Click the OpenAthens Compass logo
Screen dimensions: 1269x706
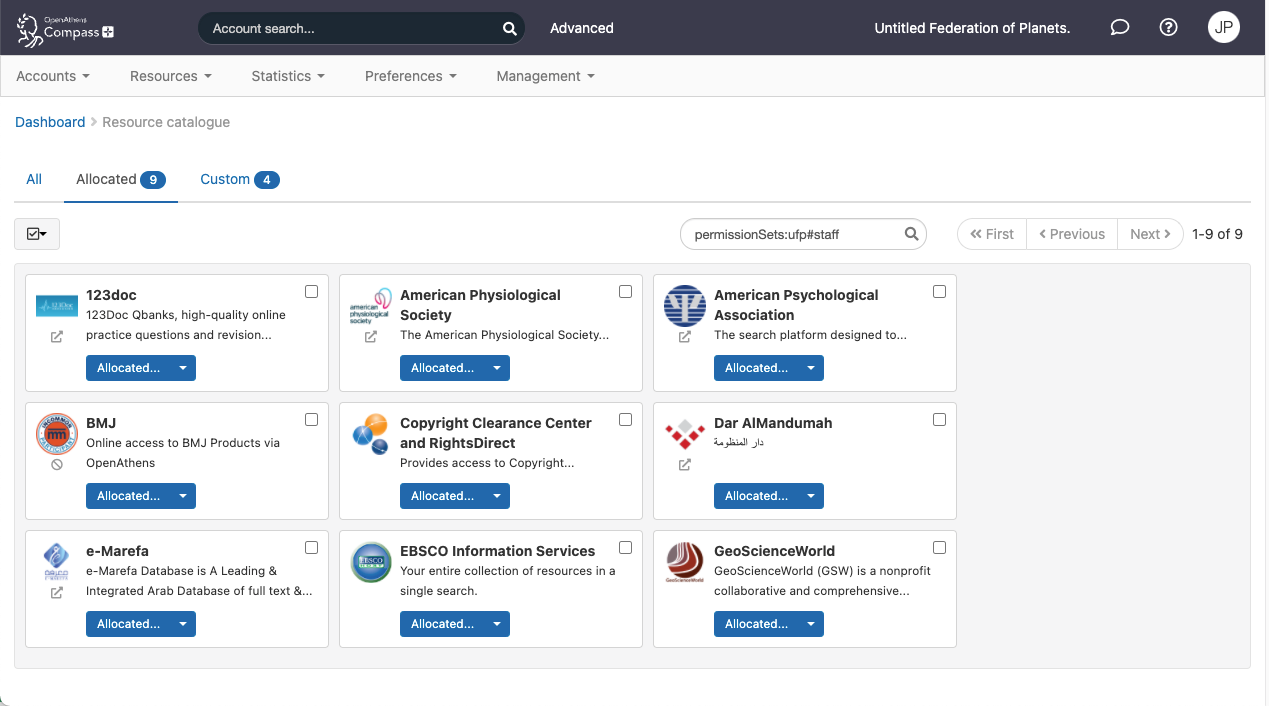[x=65, y=29]
